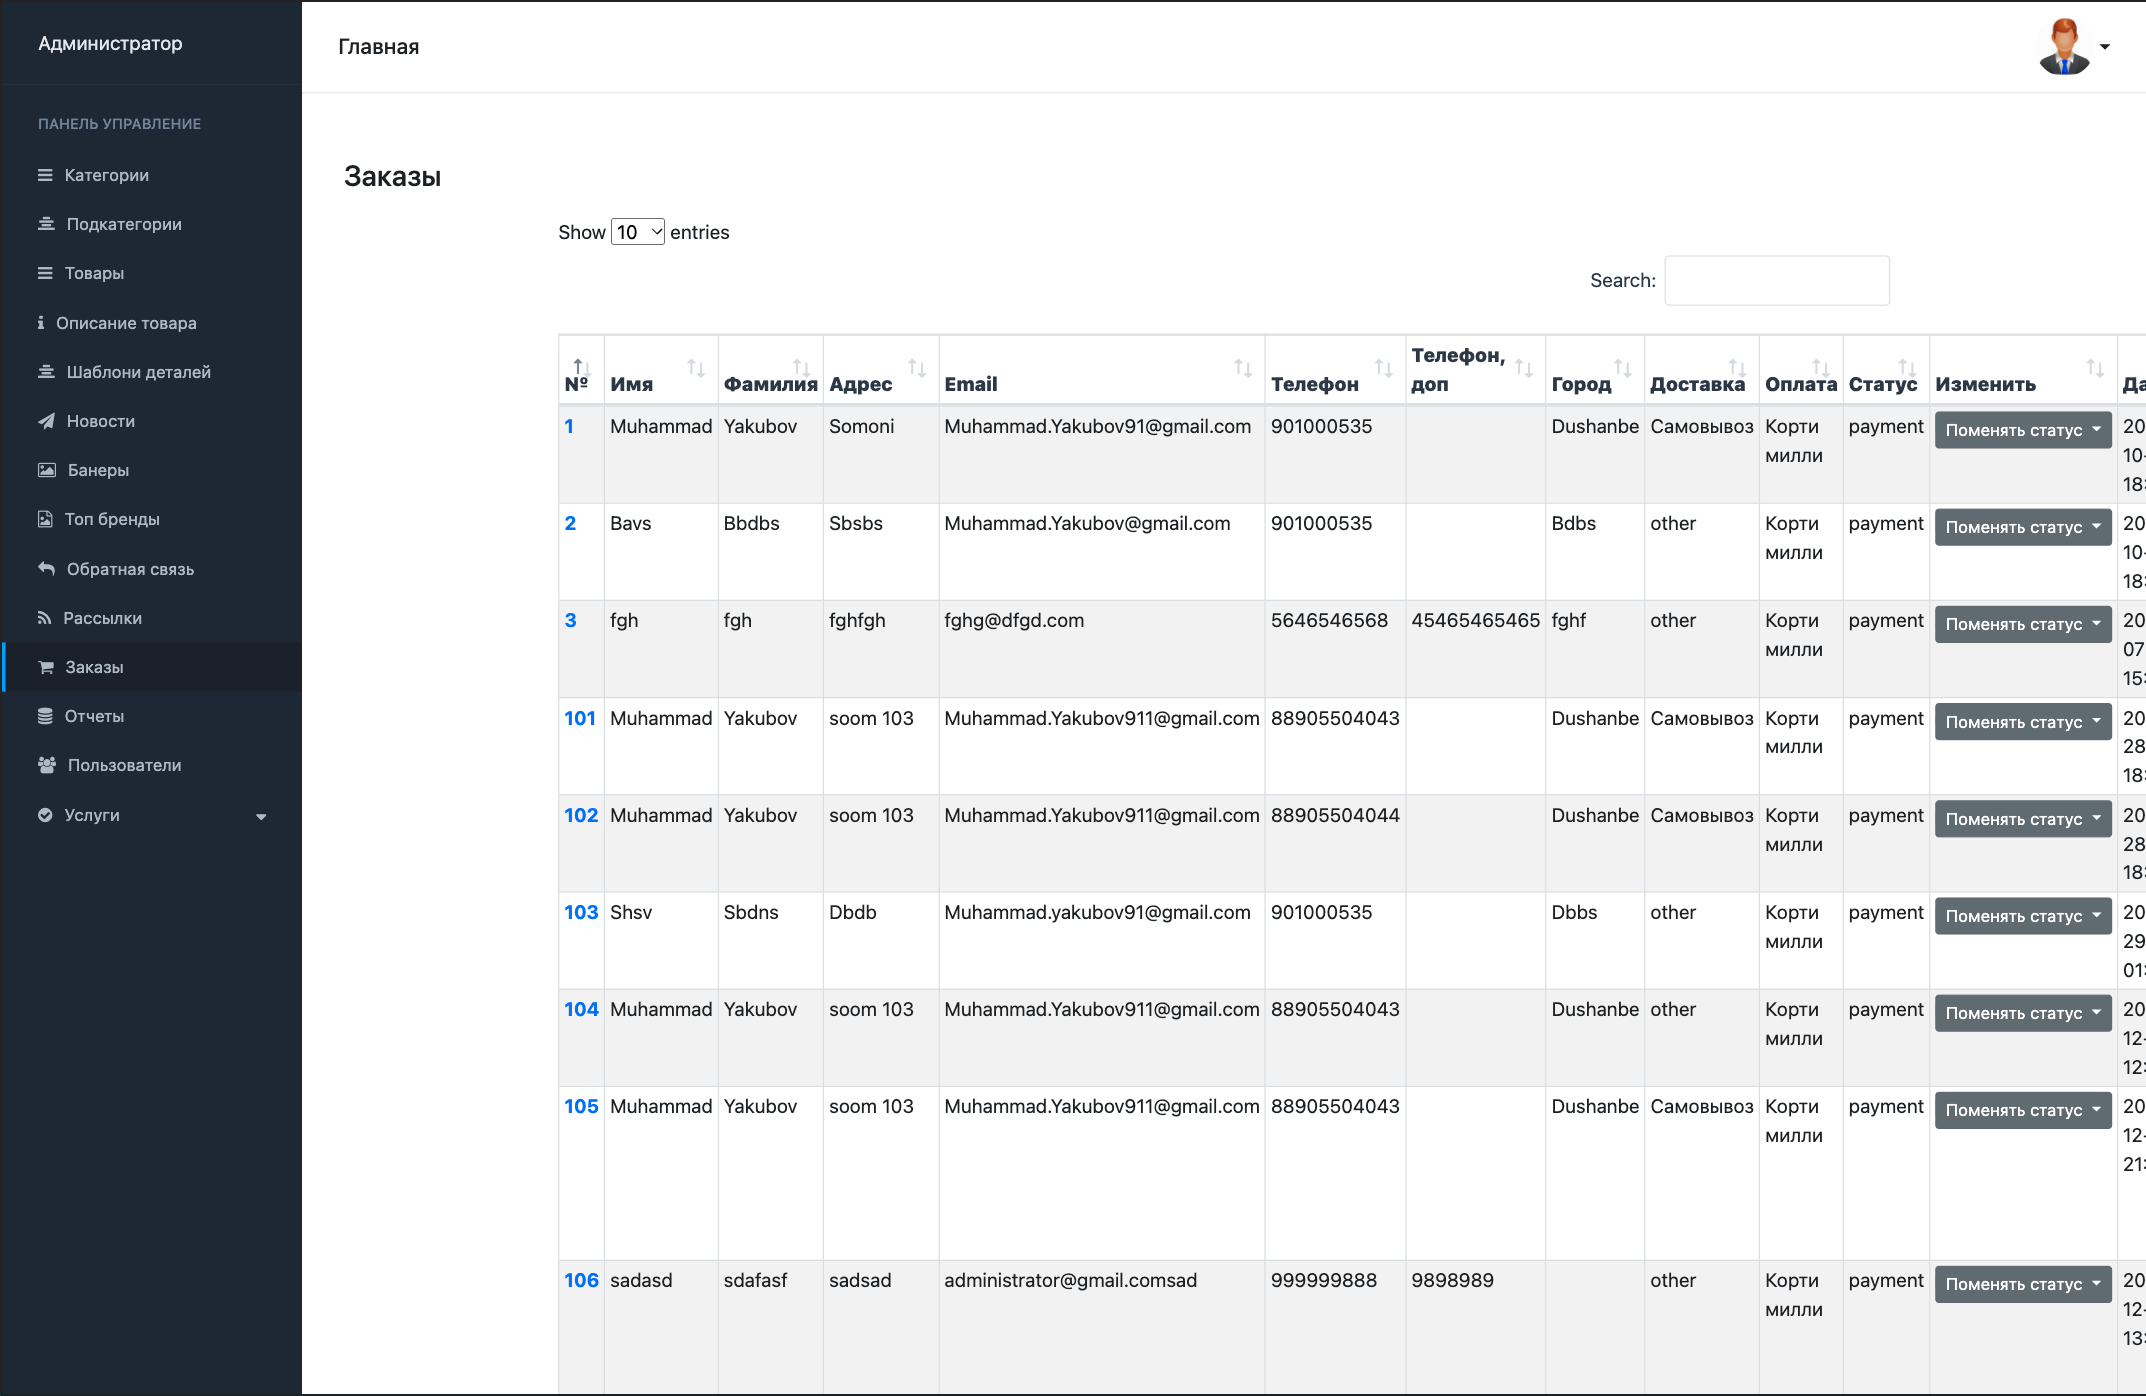Click the Новости paper plane icon
The image size is (2146, 1396).
point(46,421)
